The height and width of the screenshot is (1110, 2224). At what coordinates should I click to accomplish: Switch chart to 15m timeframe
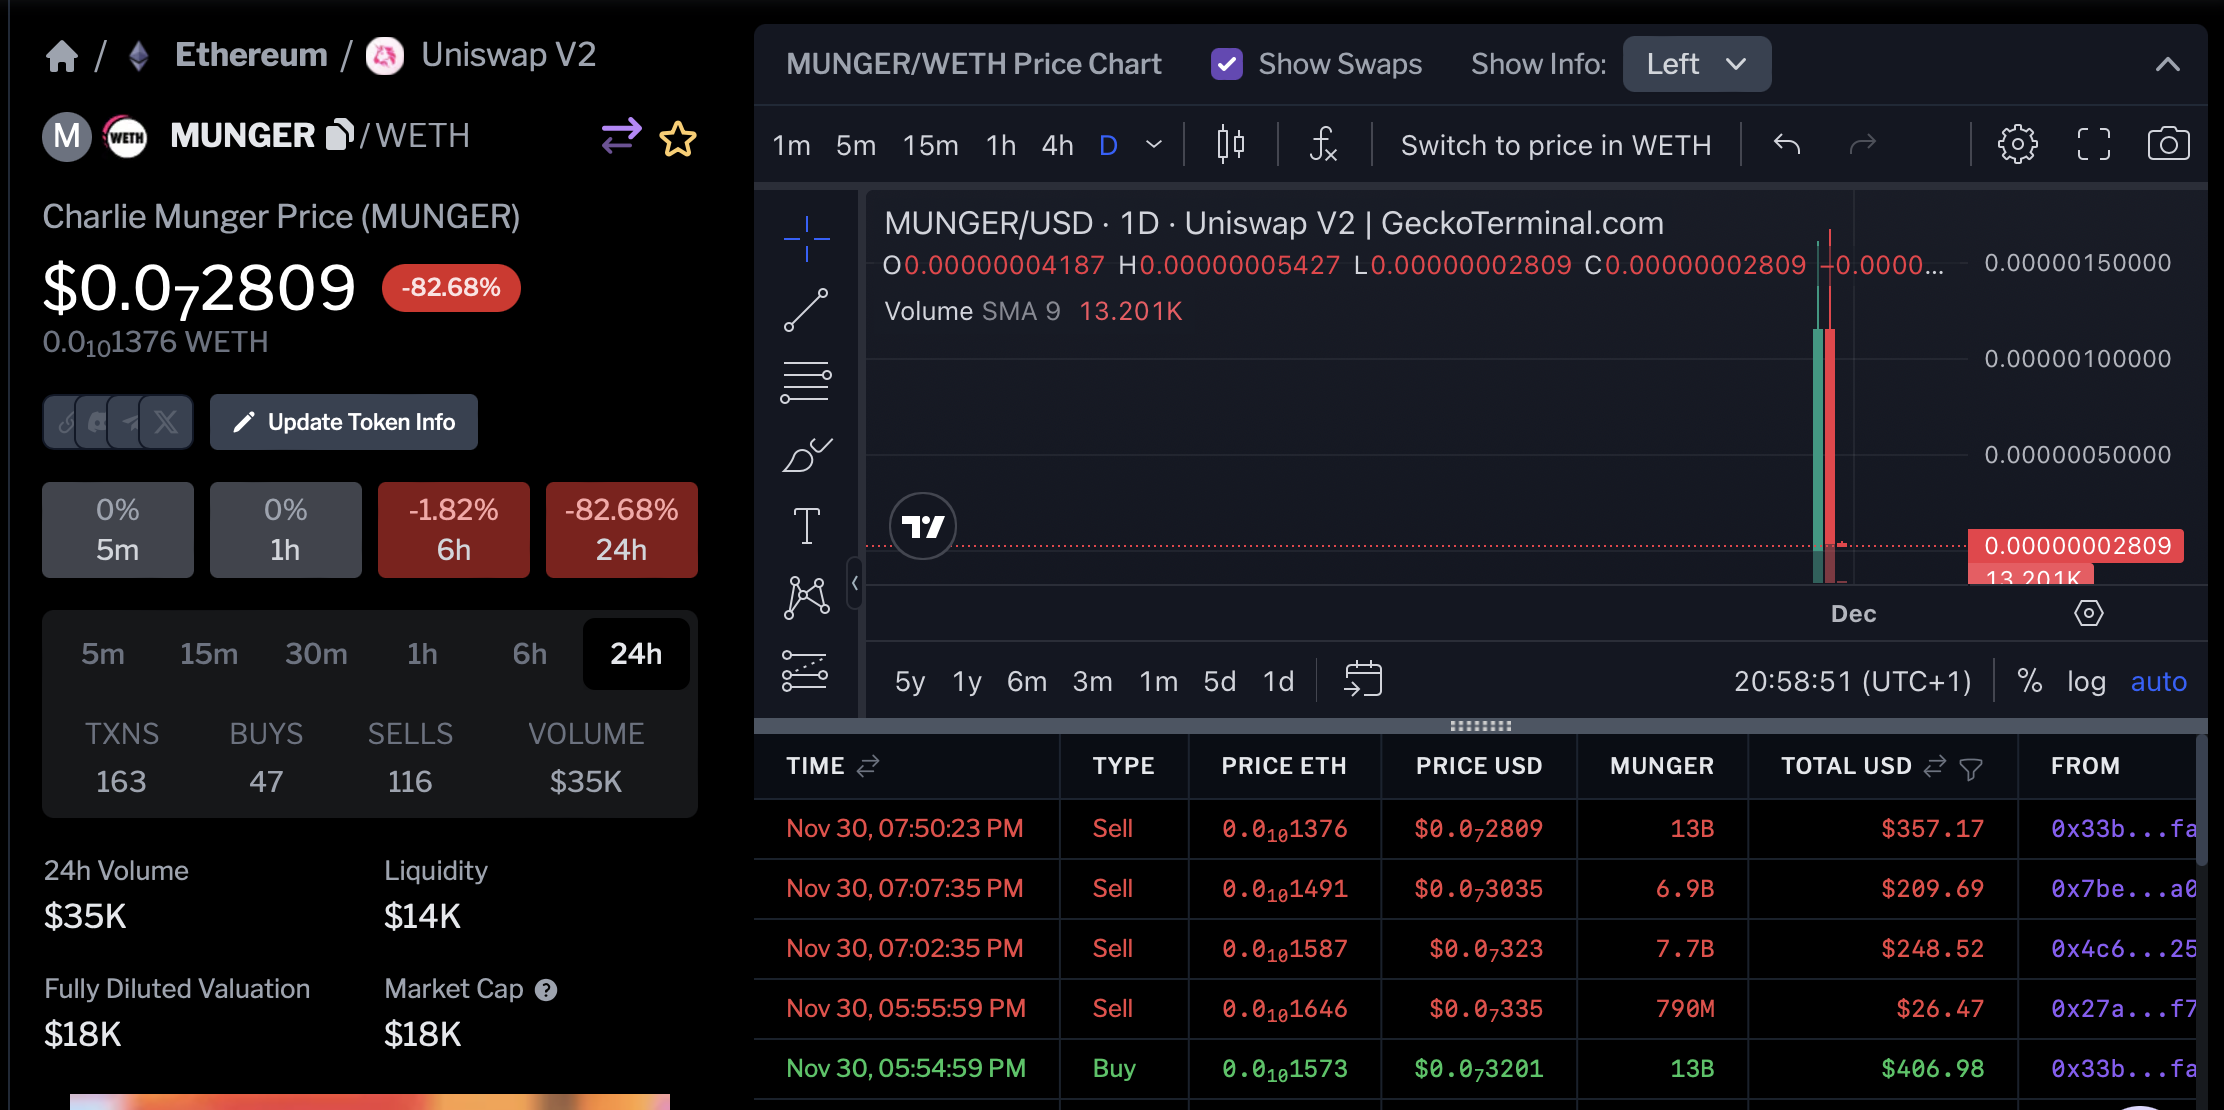[930, 146]
